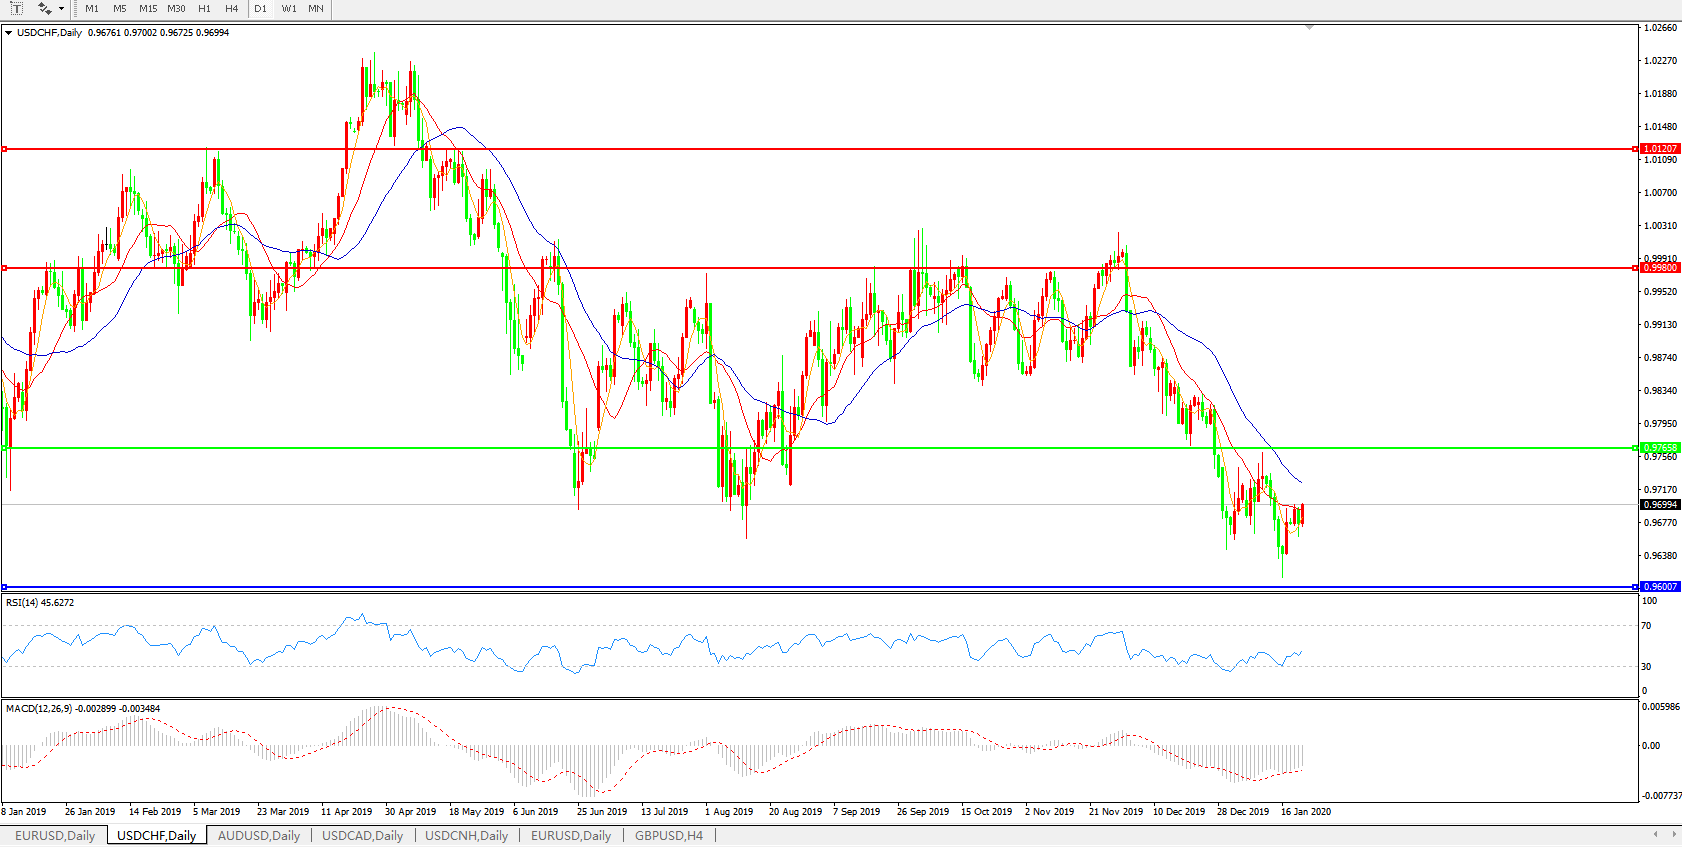The height and width of the screenshot is (847, 1682).
Task: Select the text label drawing tool
Action: (16, 8)
